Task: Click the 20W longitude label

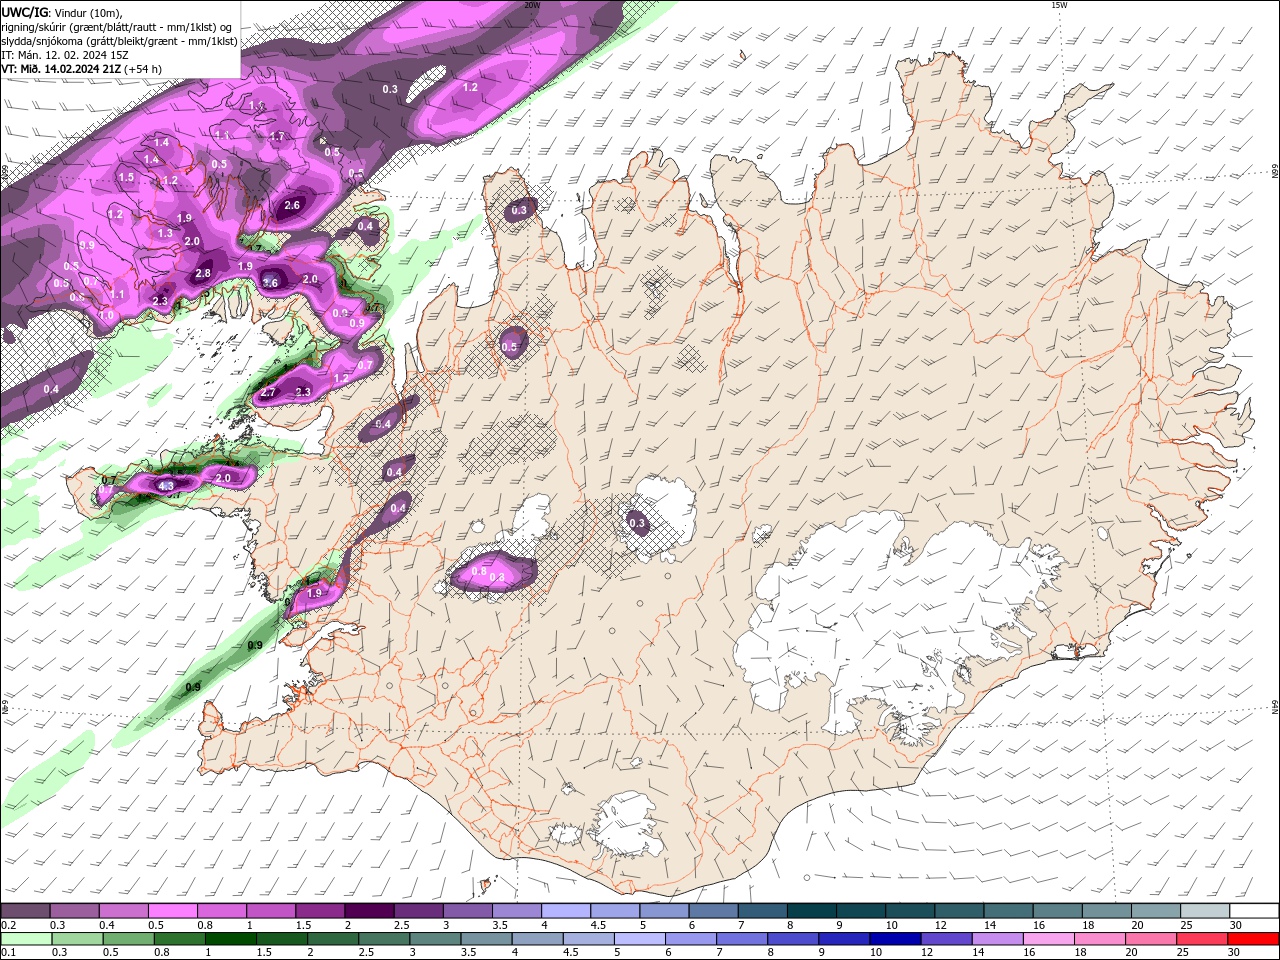Action: point(532,5)
